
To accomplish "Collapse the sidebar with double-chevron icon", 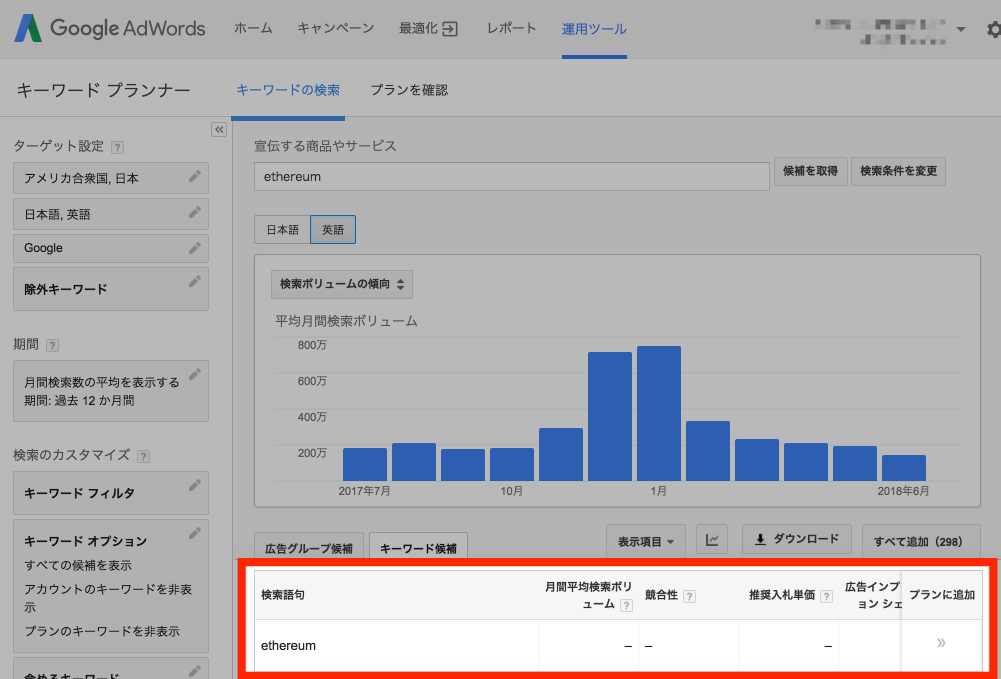I will pos(219,130).
